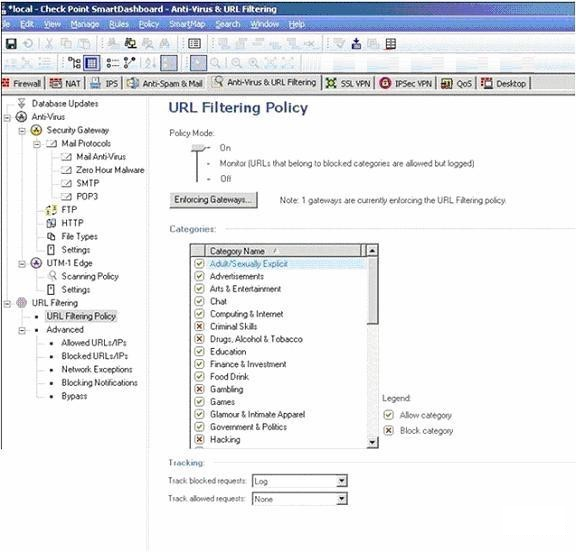Viewport: 576px width, 552px height.
Task: Switch to the SSL VPN tab
Action: [x=348, y=84]
